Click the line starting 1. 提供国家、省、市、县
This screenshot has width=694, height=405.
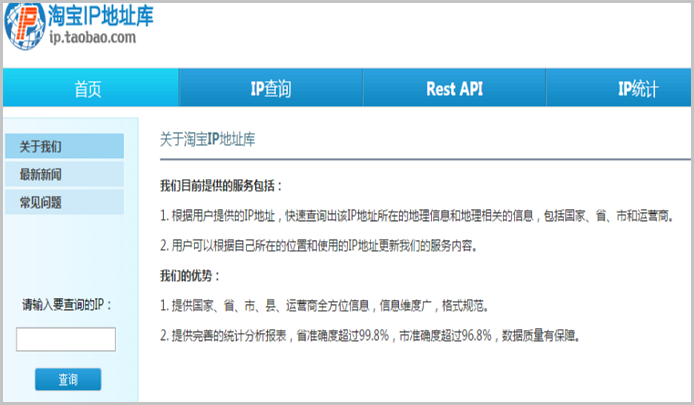tap(324, 305)
